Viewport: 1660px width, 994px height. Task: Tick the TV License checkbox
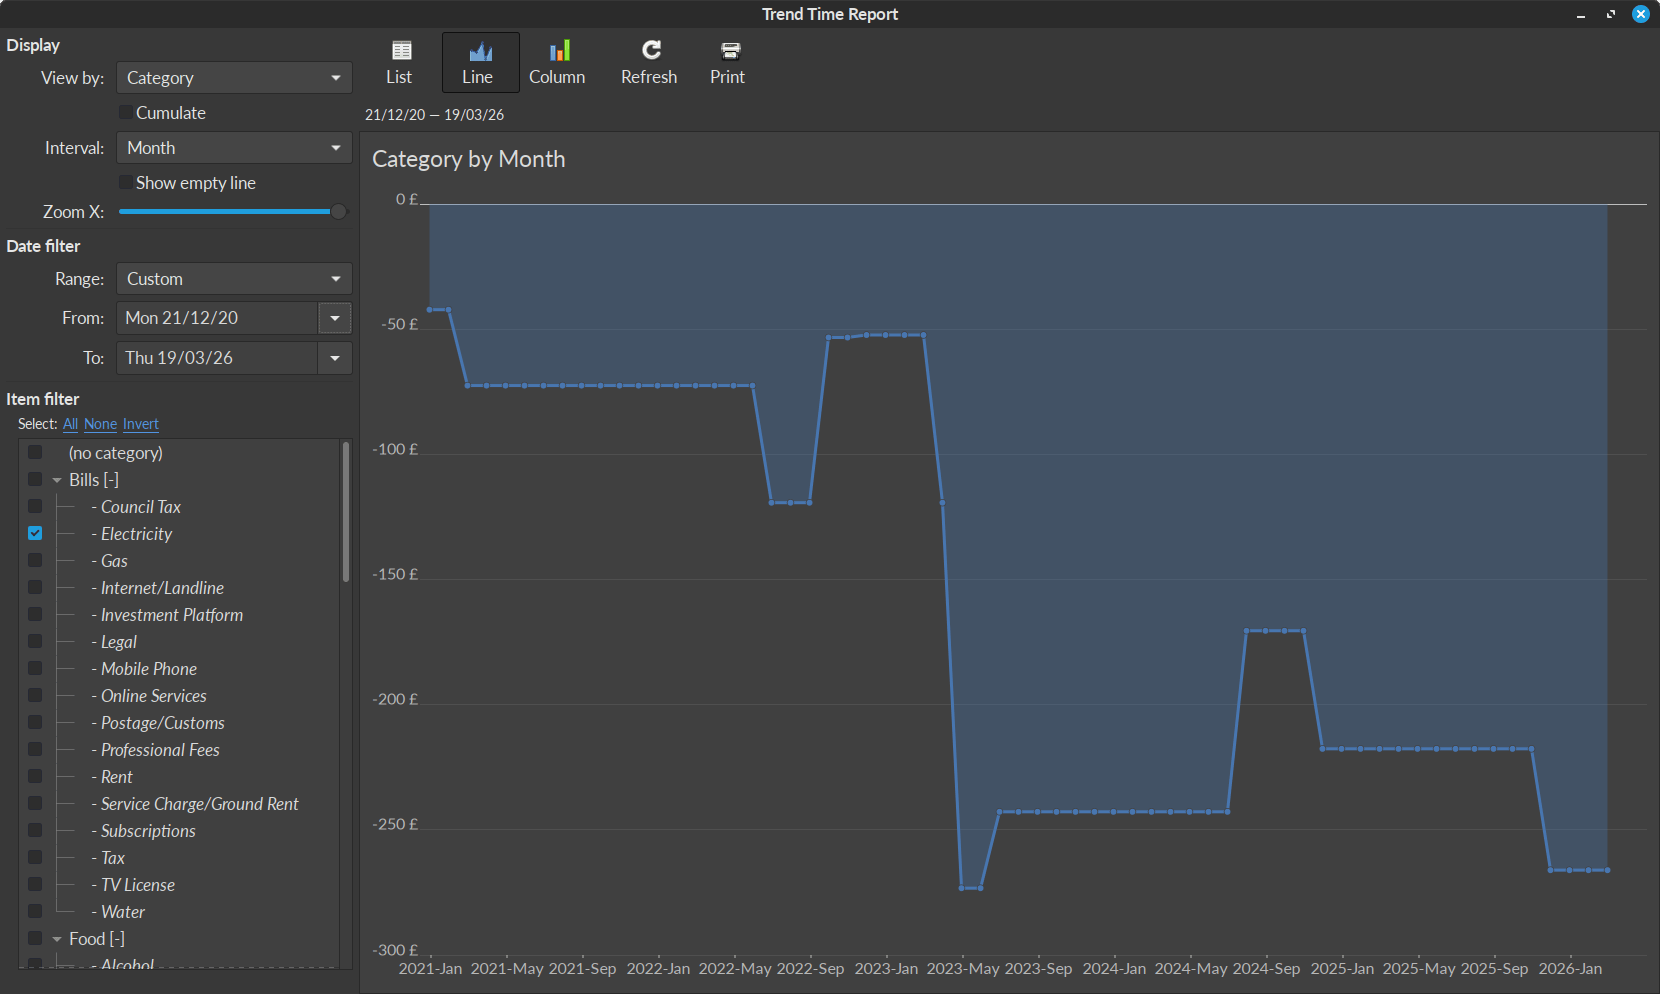35,884
